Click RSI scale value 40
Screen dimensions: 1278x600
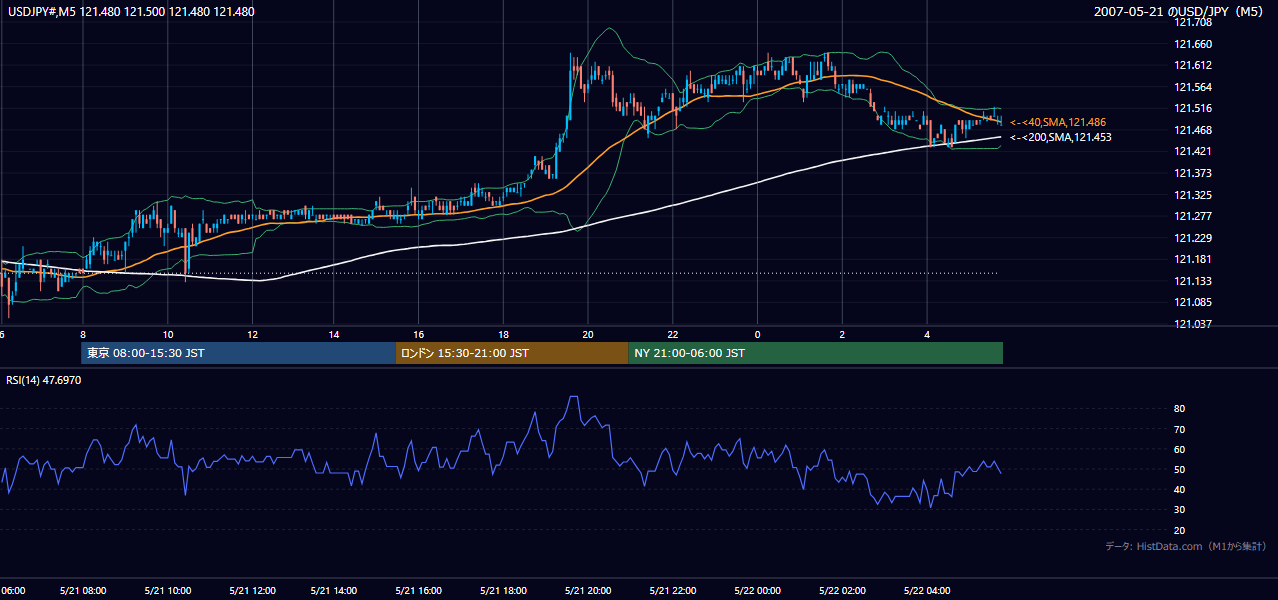tap(1180, 489)
